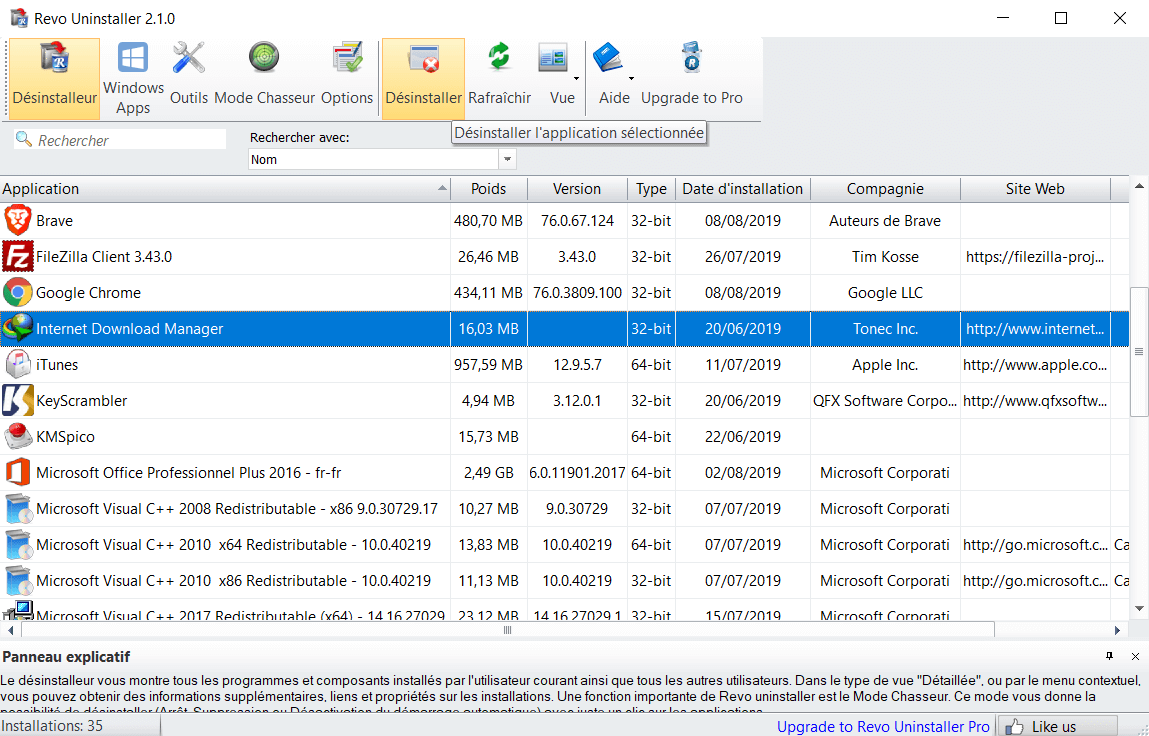Open Options settings icon

point(347,59)
